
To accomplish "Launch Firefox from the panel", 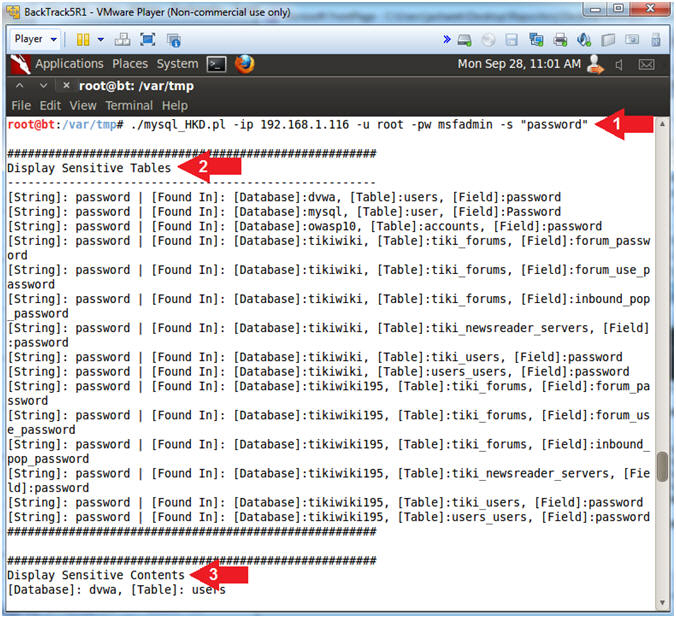I will coord(244,65).
